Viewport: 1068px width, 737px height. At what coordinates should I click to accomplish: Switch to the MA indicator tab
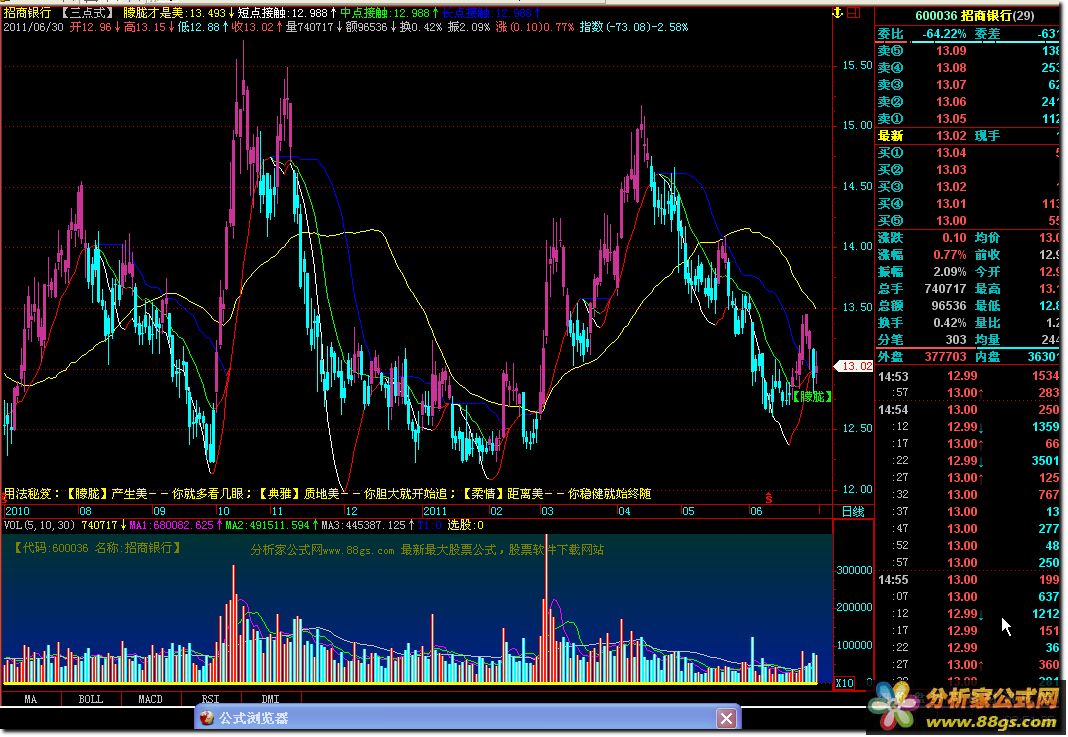(x=31, y=699)
